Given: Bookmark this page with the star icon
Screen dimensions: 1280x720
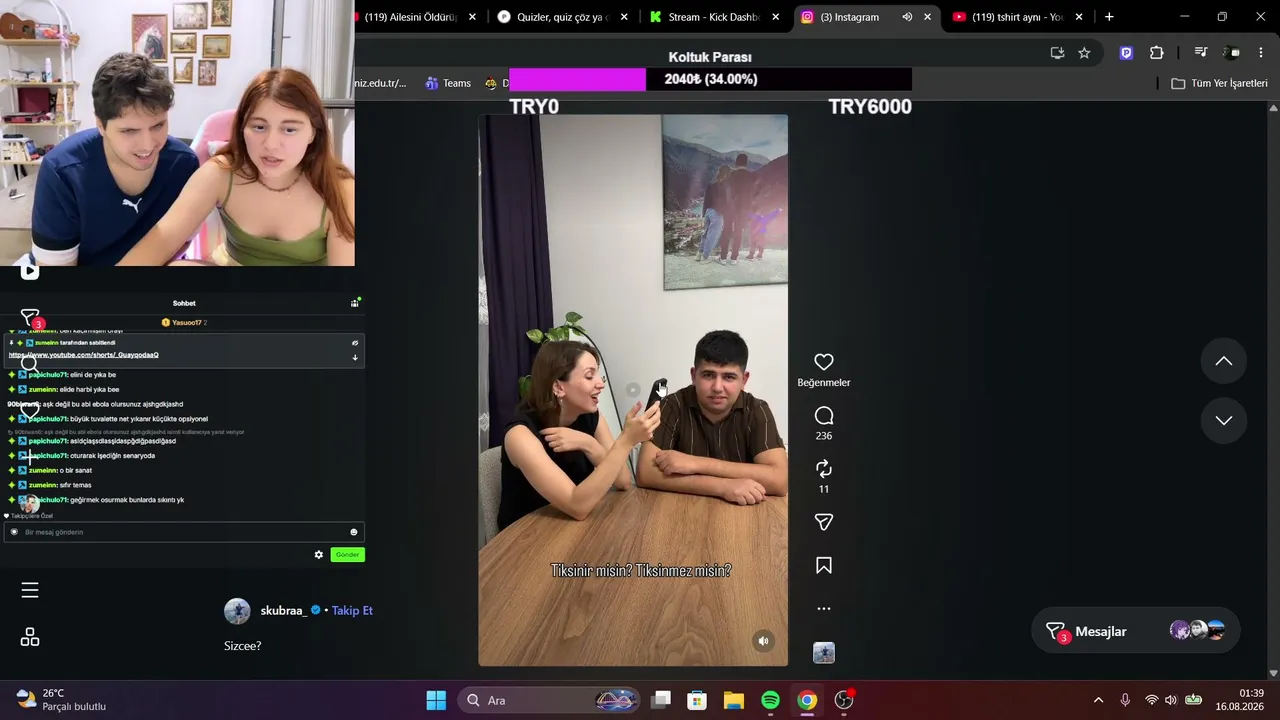Looking at the screenshot, I should [x=1084, y=53].
